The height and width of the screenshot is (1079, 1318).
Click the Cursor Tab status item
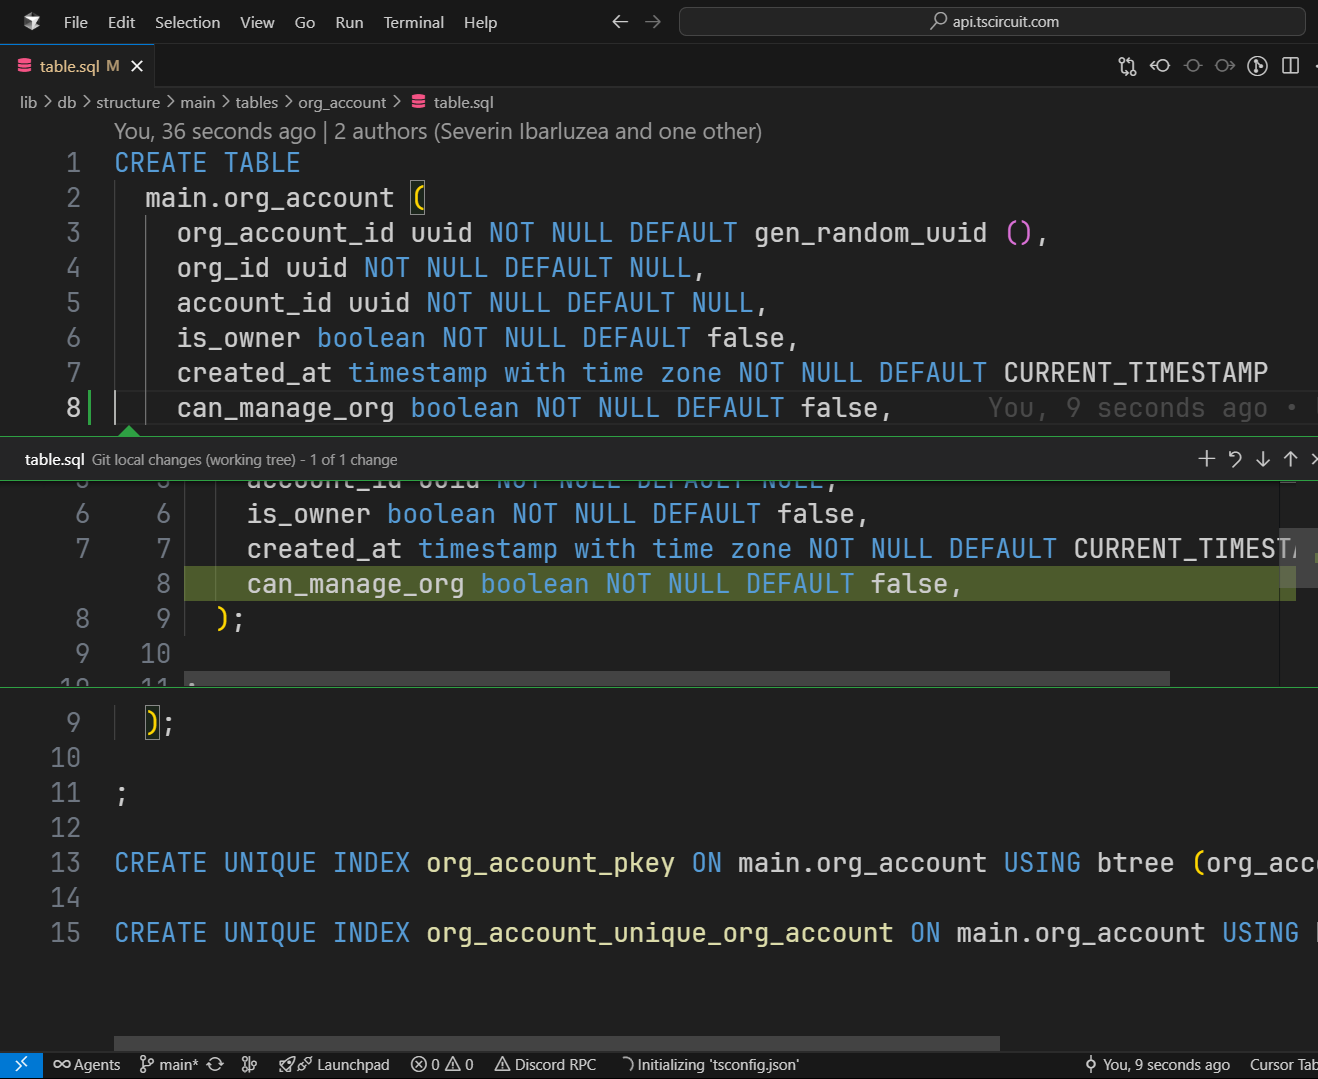pos(1283,1065)
